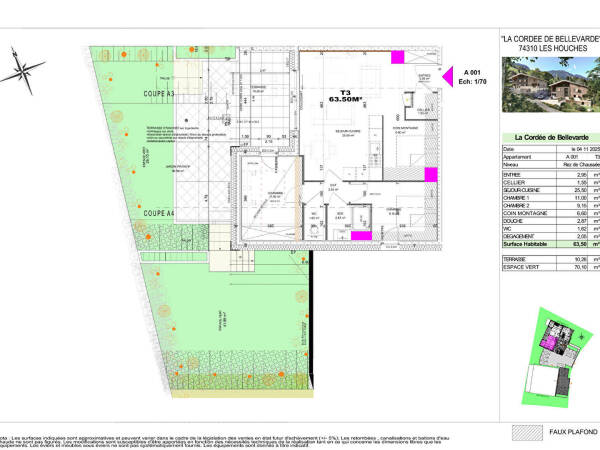Click the "TERRASSE" row label in table
Image resolution: width=600 pixels, height=450 pixels.
(x=514, y=259)
